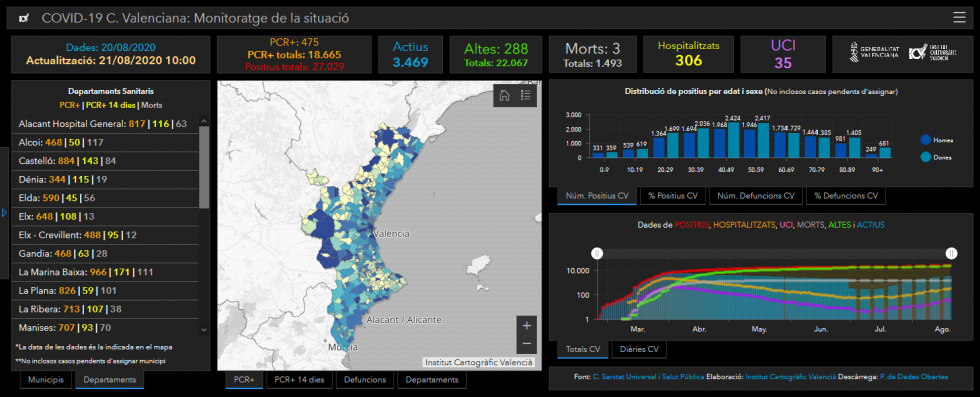Click the left time range slider handle
The image size is (980, 397).
(x=598, y=253)
